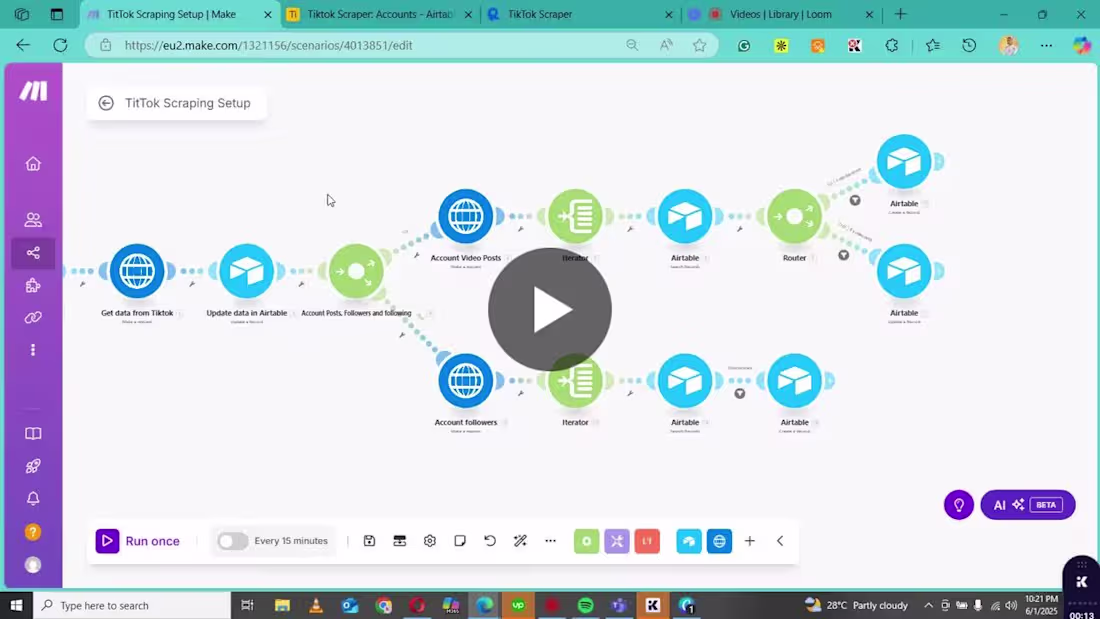Switch to Tiktok Scraper: Accounts Airtable tab

click(380, 14)
